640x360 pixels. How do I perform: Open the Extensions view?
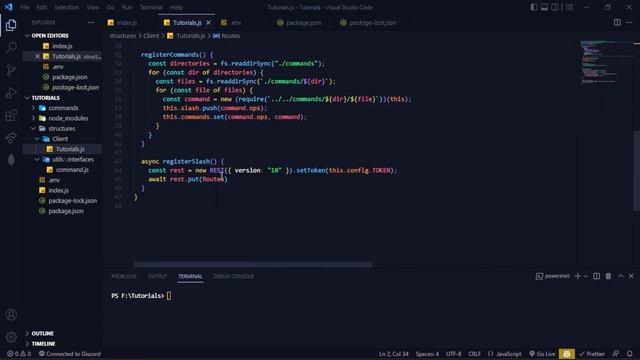(x=11, y=115)
